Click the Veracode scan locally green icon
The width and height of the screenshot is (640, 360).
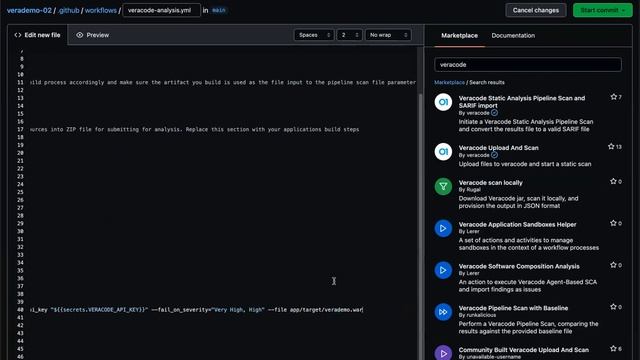coord(443,187)
